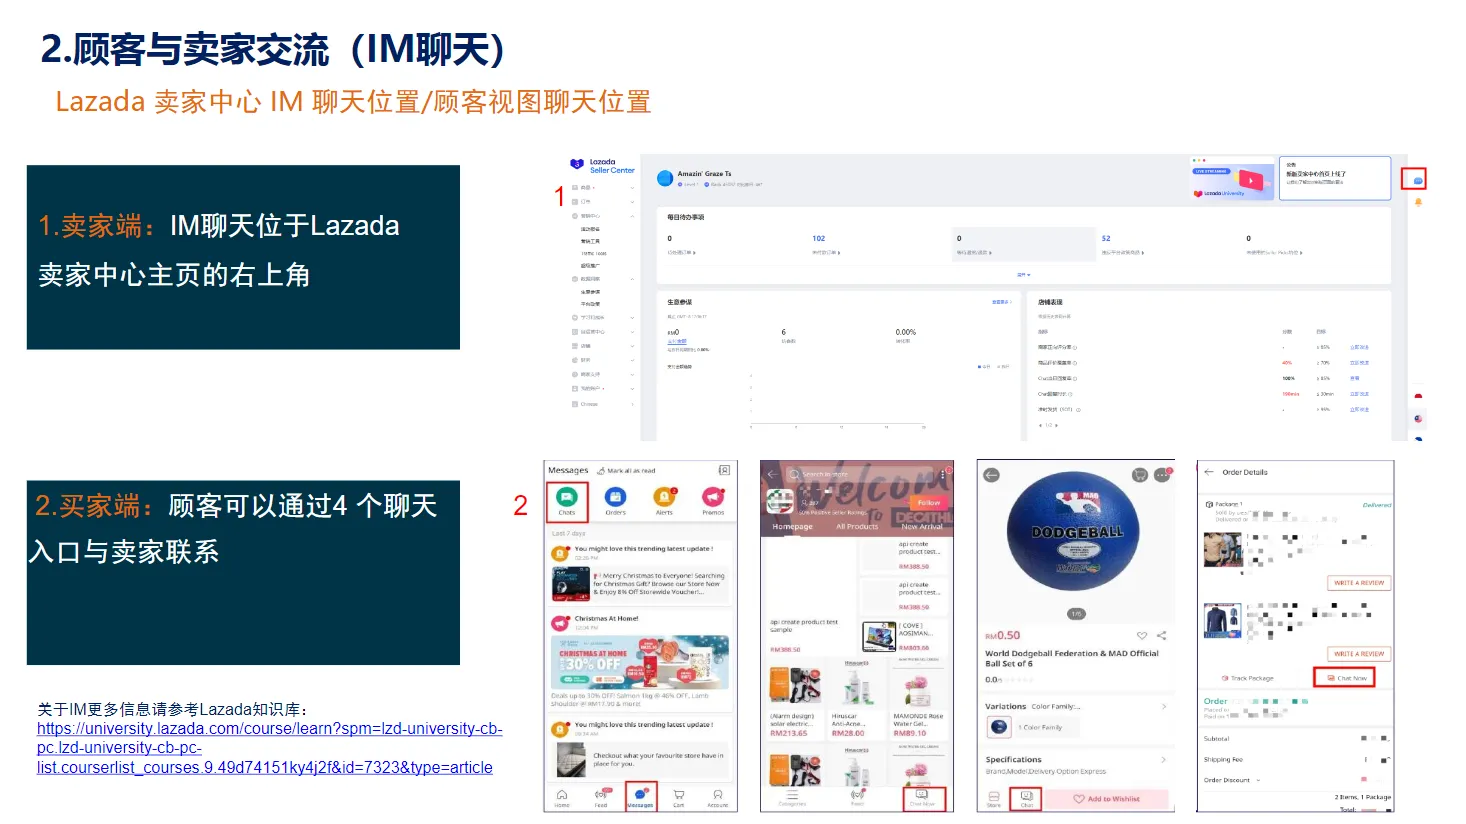Open the Cart icon in bottom navigation
The height and width of the screenshot is (824, 1466).
coord(678,794)
